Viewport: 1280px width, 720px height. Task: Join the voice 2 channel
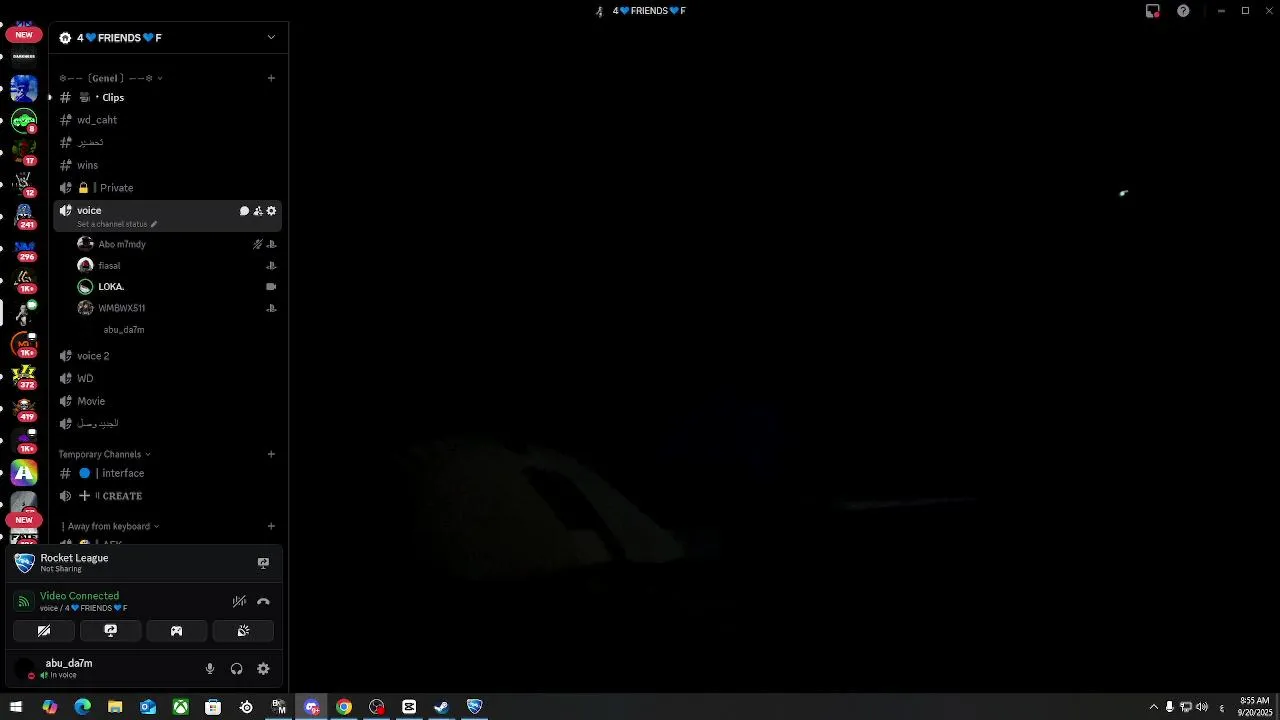(168, 356)
